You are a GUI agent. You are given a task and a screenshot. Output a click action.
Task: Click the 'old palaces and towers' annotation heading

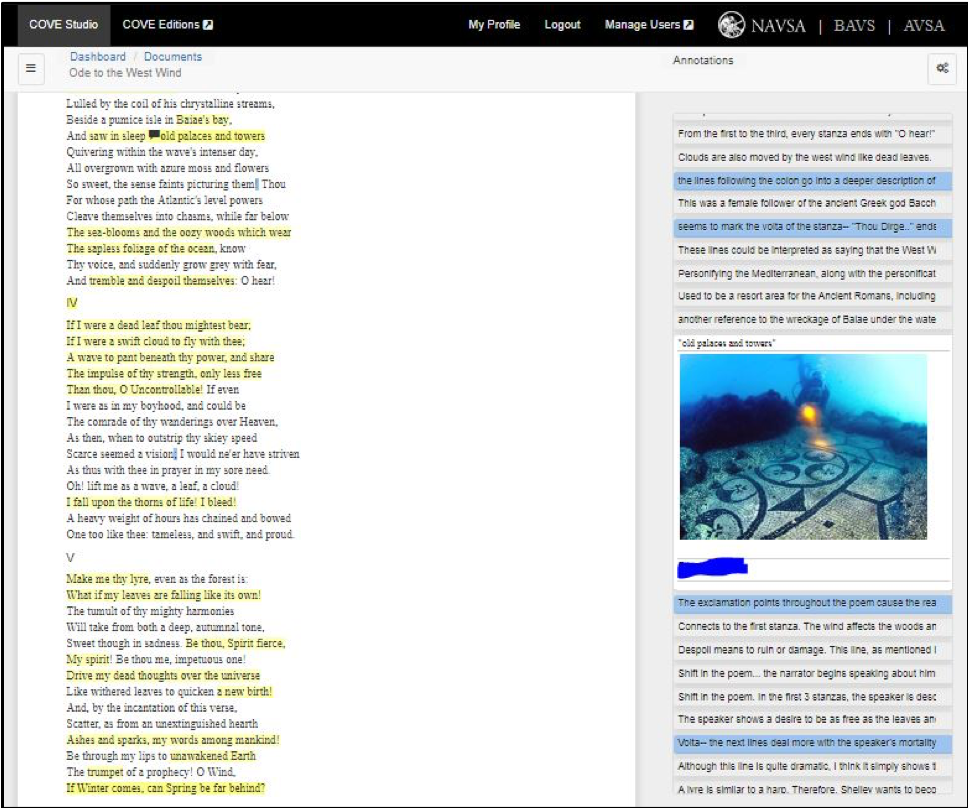click(x=727, y=343)
